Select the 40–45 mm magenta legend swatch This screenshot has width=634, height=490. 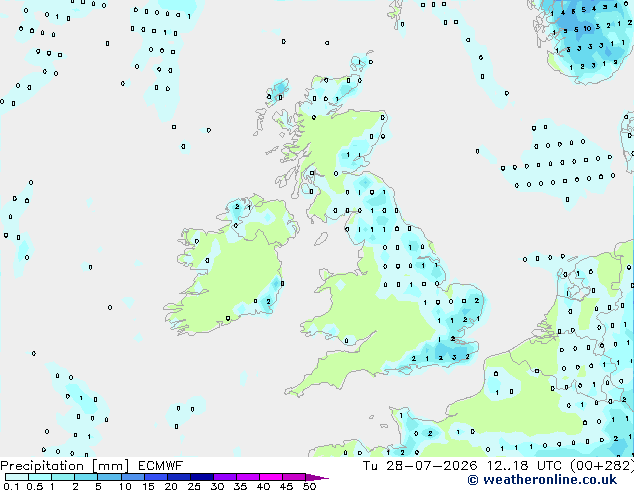271,477
